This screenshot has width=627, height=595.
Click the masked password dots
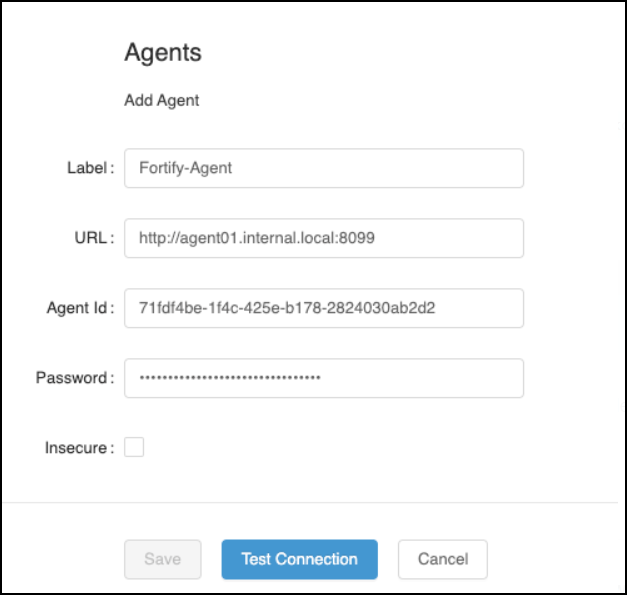[x=230, y=378]
